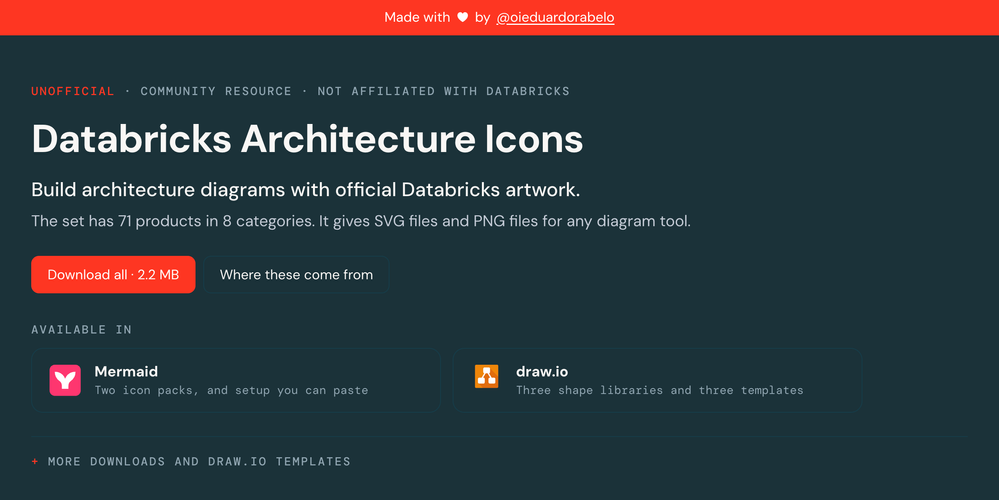999x500 pixels.
Task: Click the UNOFFICIAL label
Action: point(73,91)
